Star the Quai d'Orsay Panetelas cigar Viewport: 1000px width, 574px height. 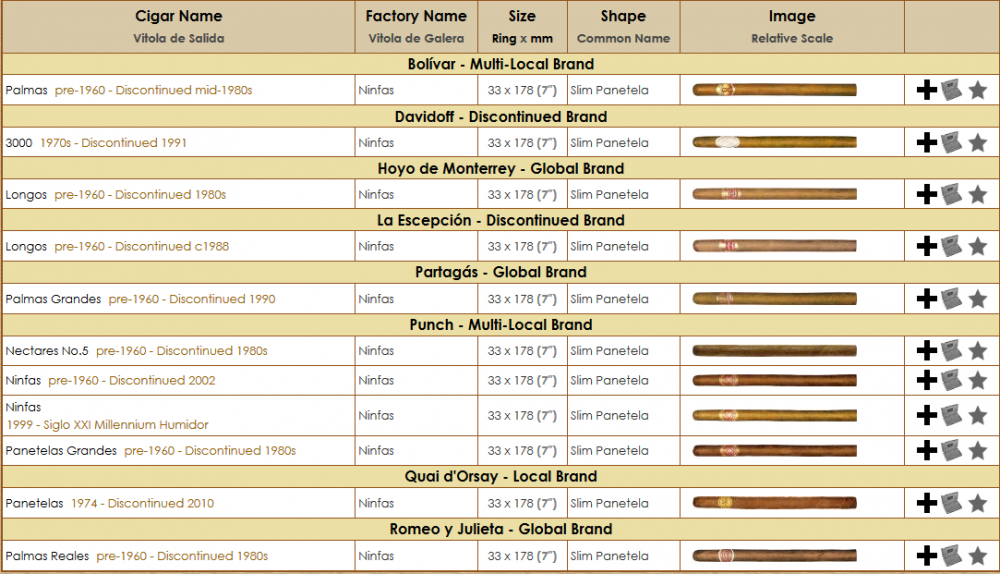pyautogui.click(x=978, y=503)
